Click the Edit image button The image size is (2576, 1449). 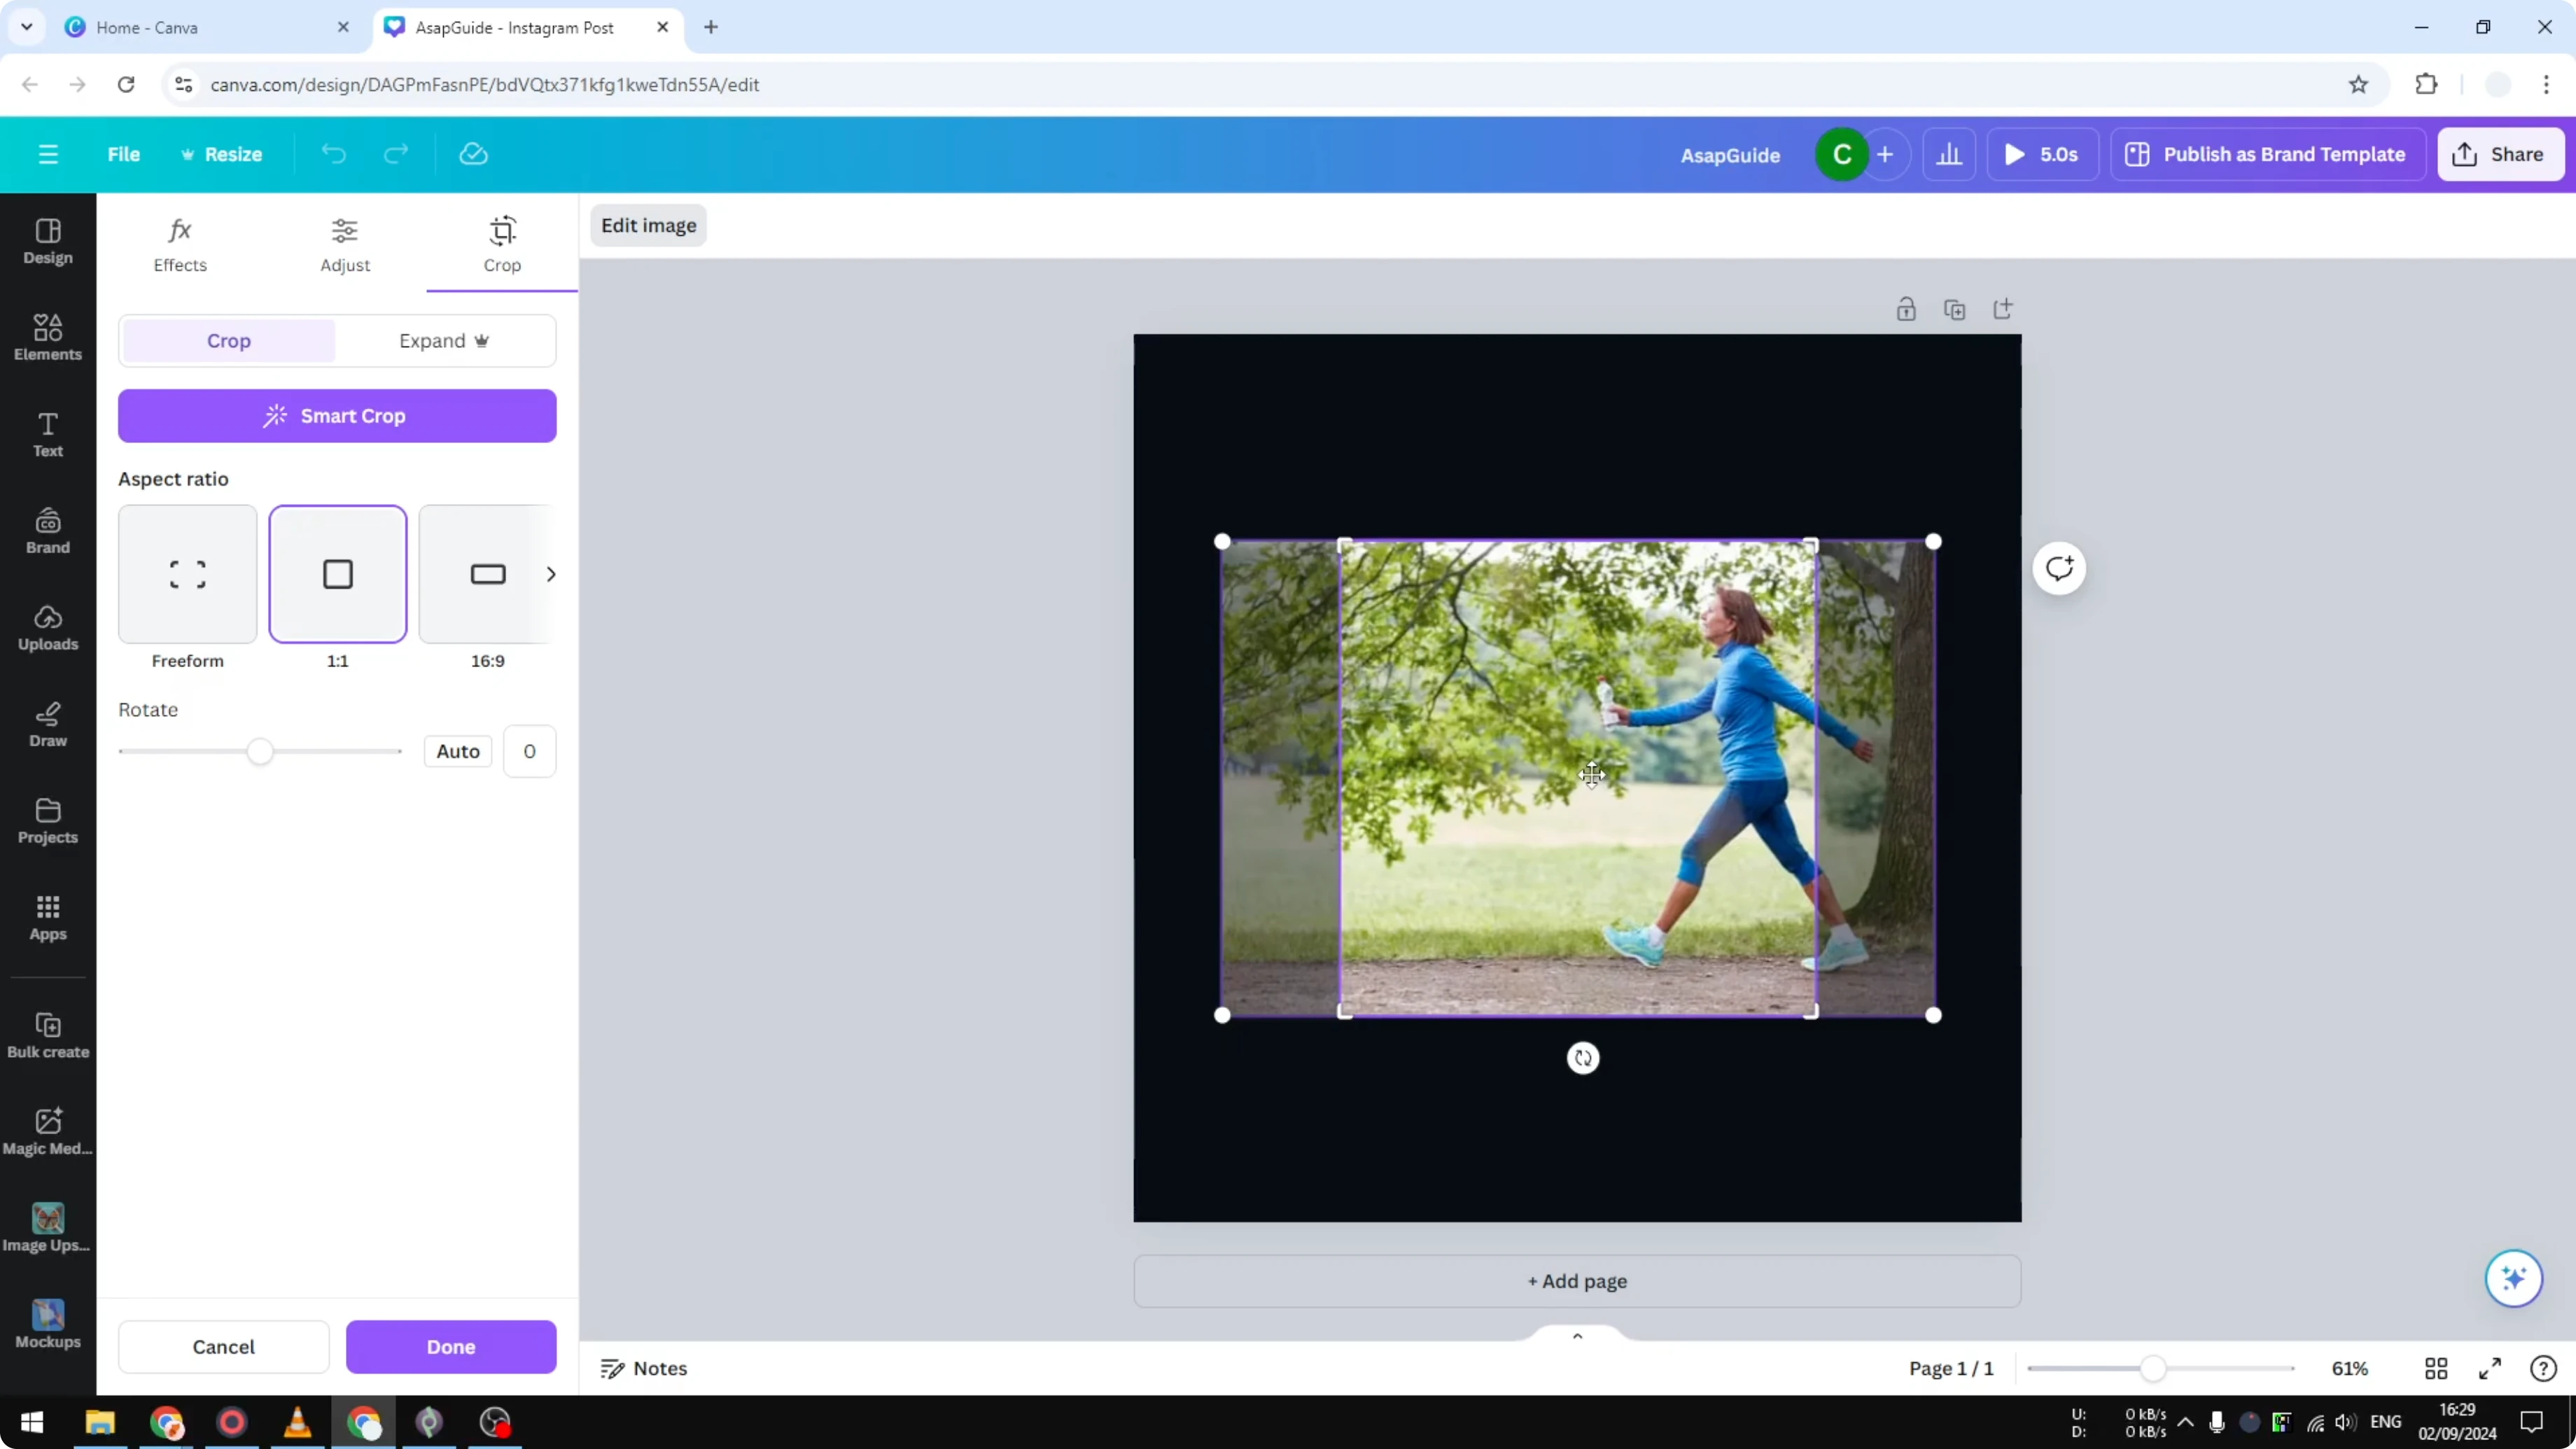coord(648,225)
